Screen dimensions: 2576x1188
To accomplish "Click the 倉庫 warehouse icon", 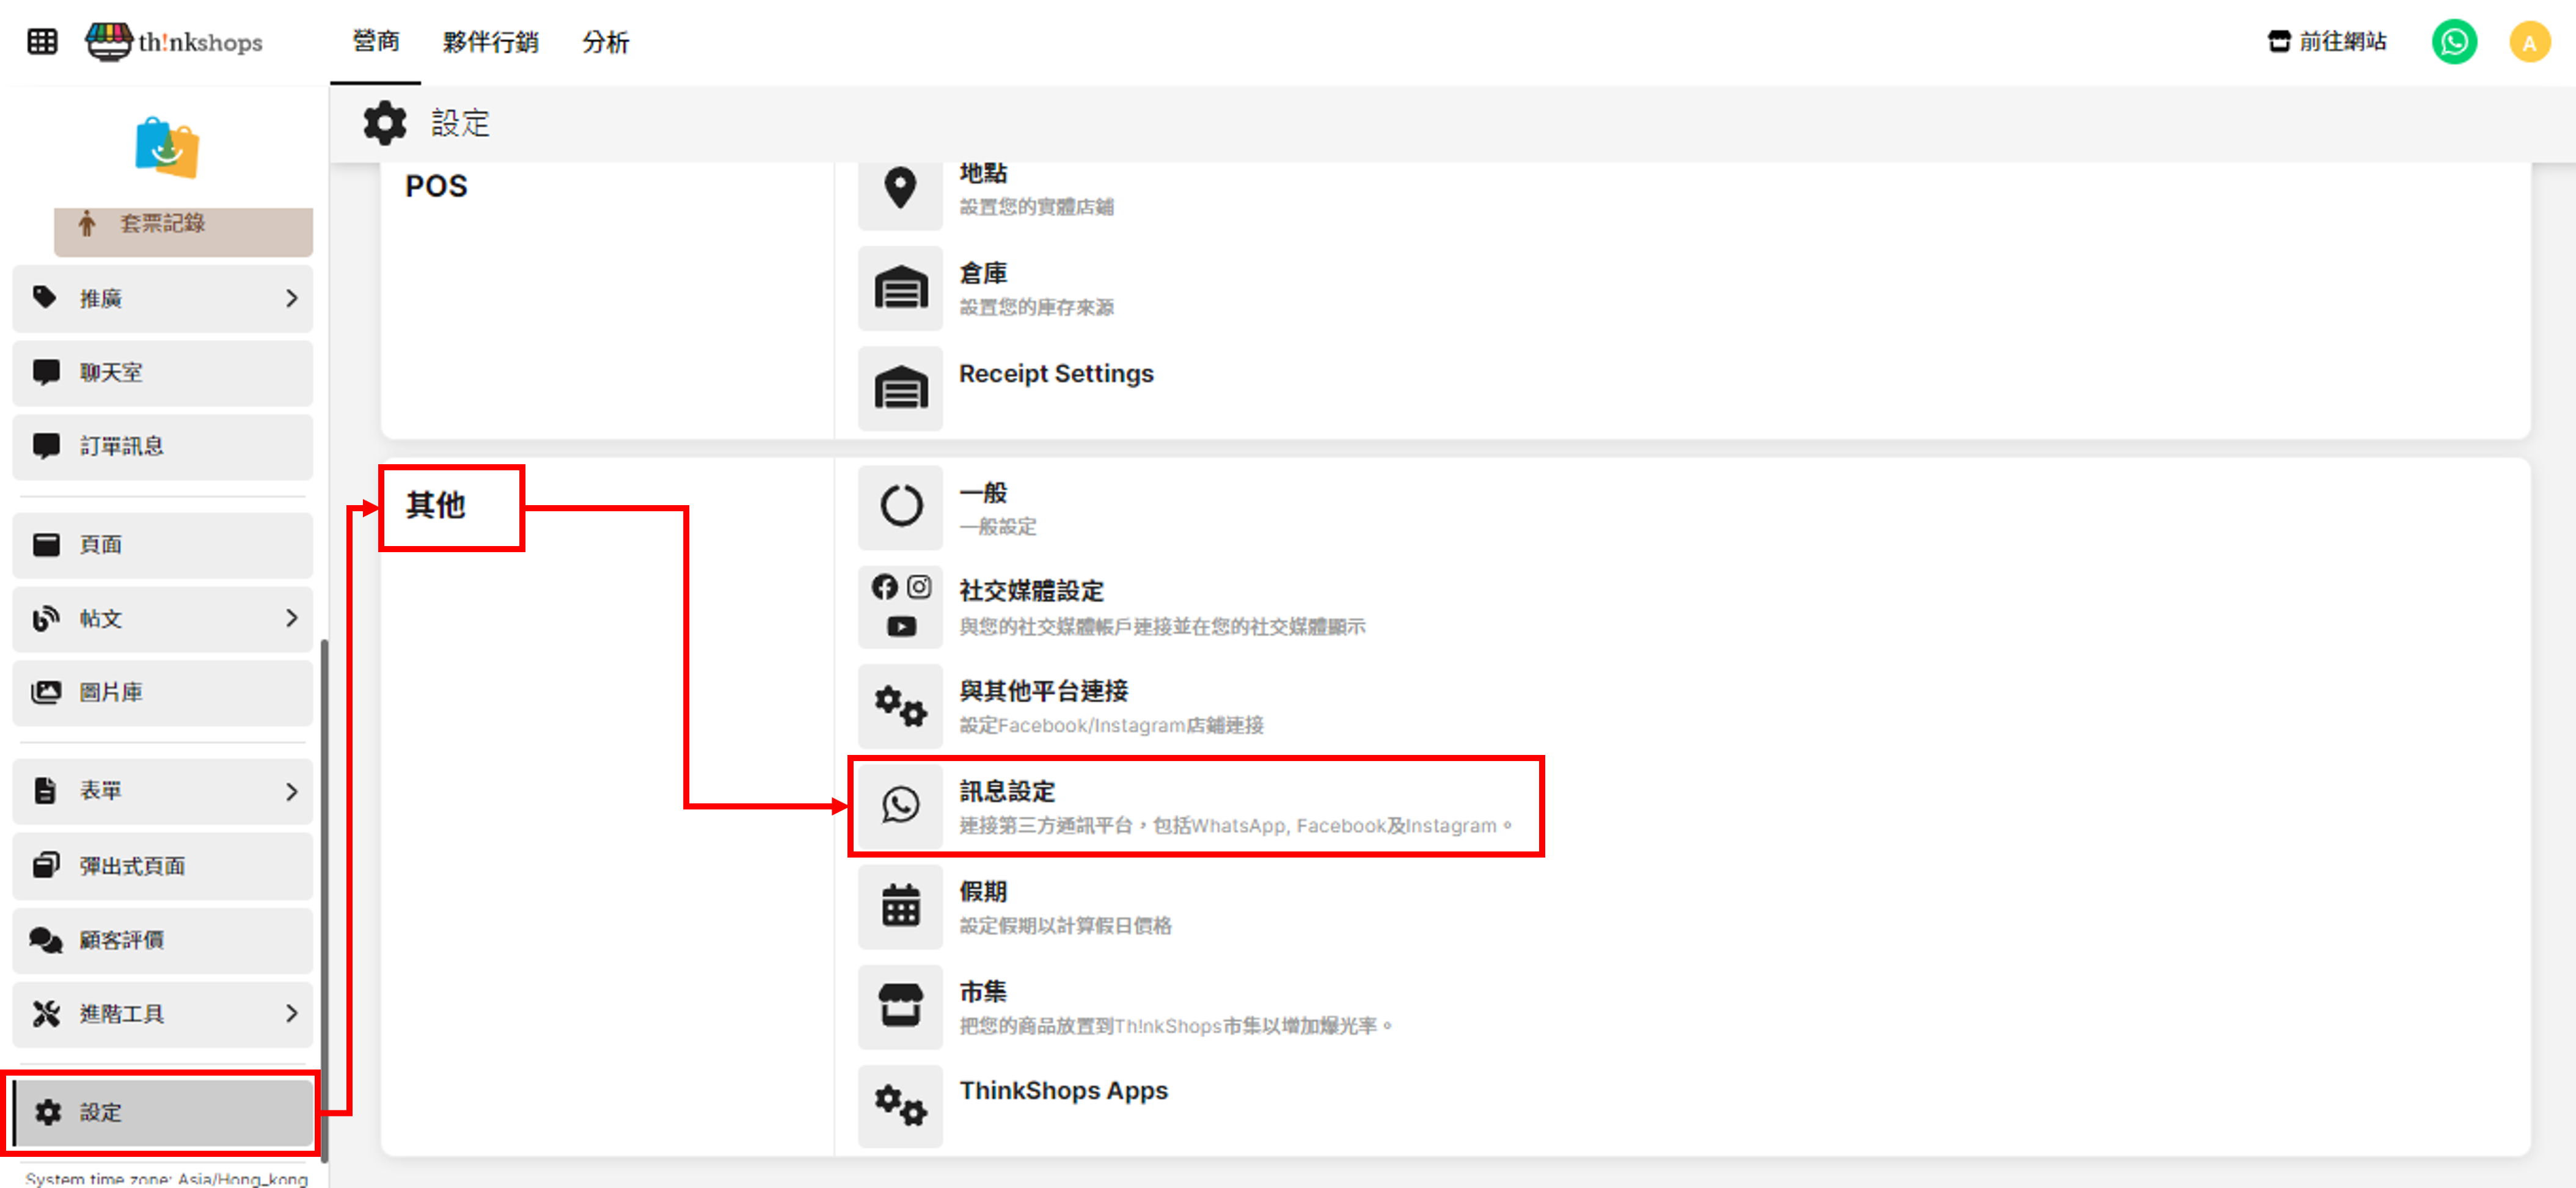I will (900, 288).
